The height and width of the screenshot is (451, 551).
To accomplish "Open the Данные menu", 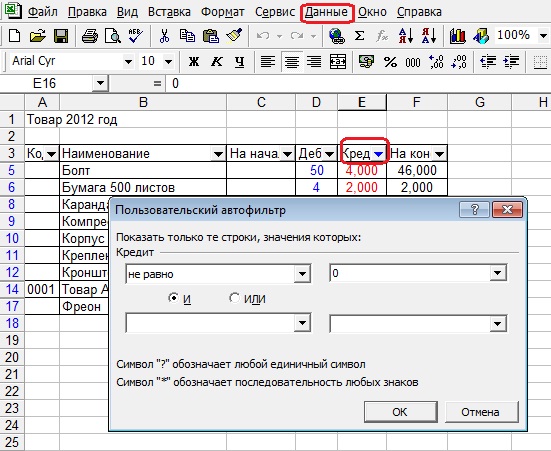I will 326,12.
